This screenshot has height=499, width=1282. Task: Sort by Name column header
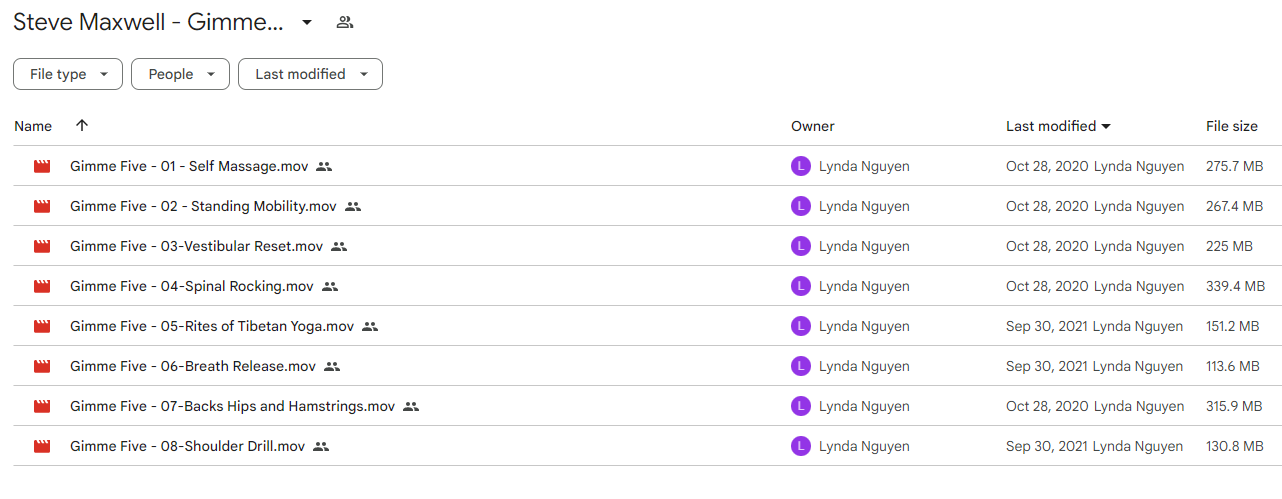coord(33,126)
